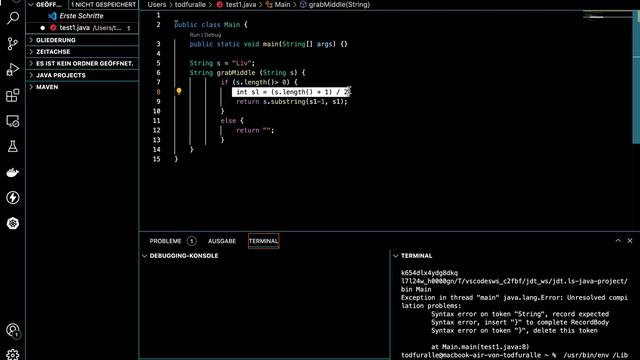Screen dimensions: 640x360
Task: Click line number 8 in the gutter
Action: [158, 92]
